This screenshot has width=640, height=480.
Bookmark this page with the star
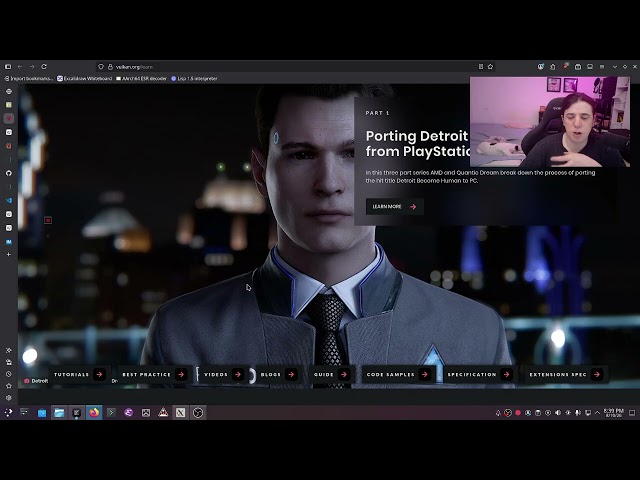pyautogui.click(x=490, y=67)
